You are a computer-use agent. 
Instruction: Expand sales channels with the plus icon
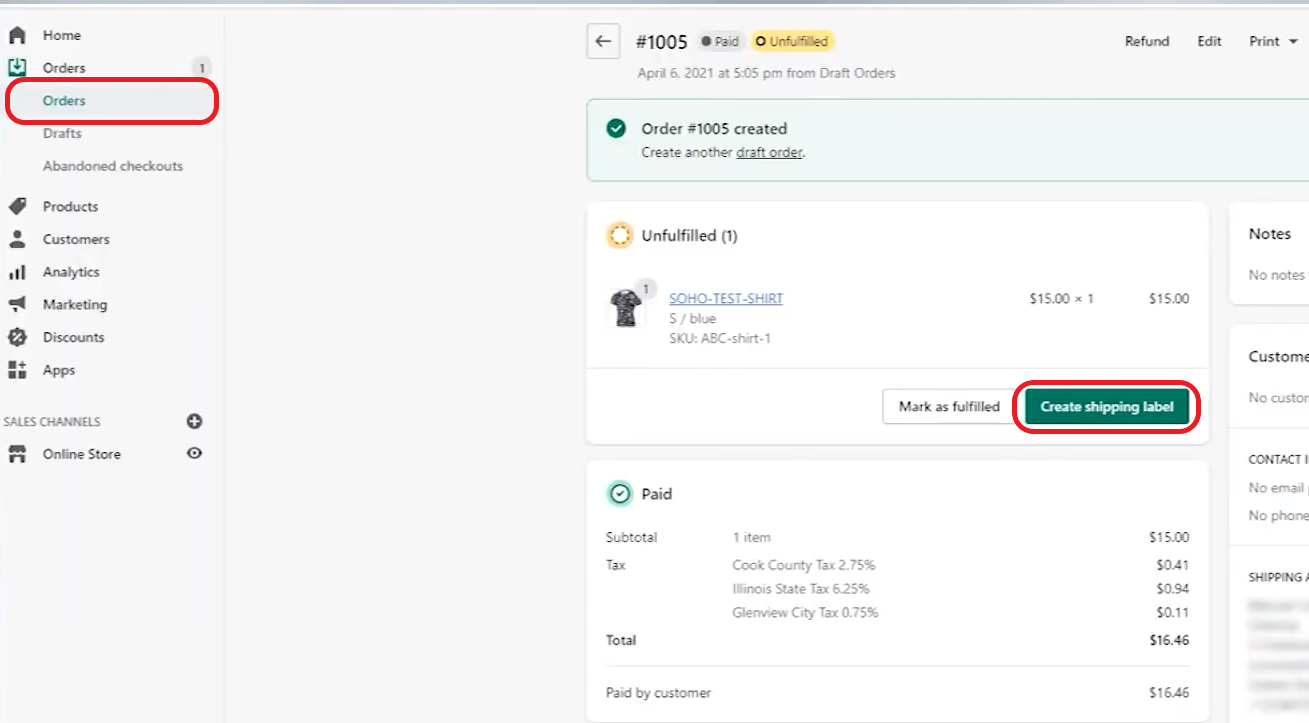coord(194,421)
